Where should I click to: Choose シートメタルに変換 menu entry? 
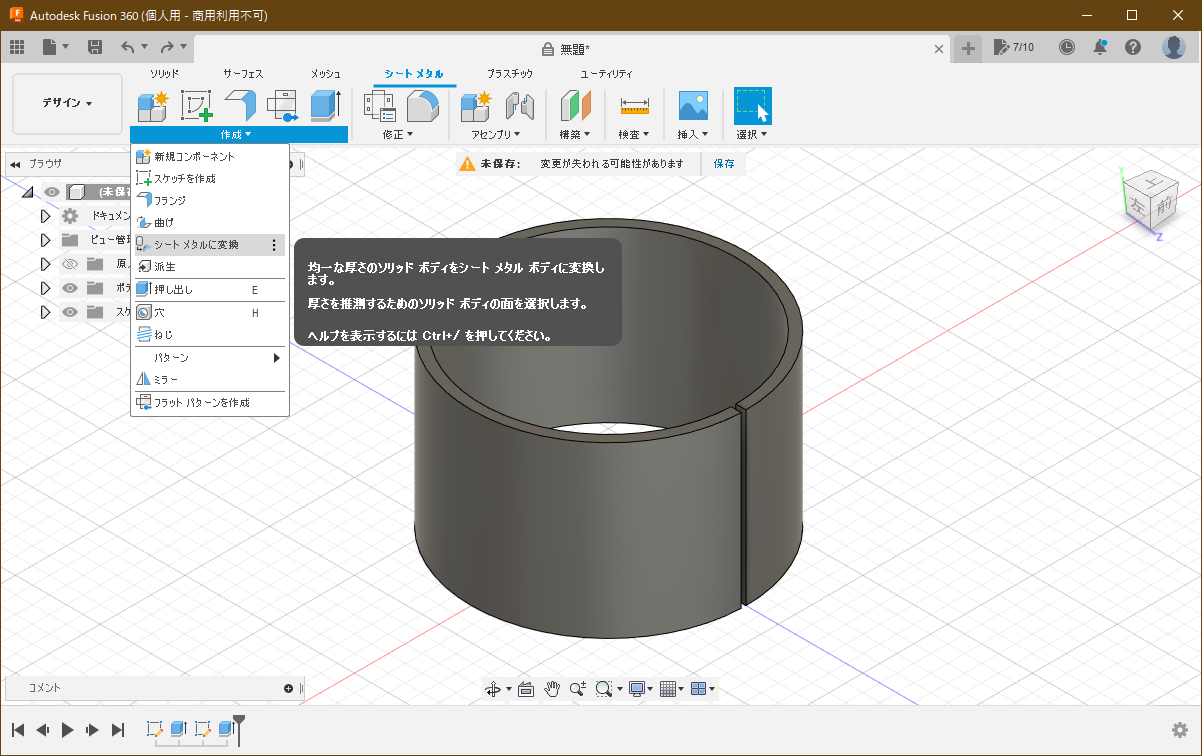pyautogui.click(x=210, y=244)
